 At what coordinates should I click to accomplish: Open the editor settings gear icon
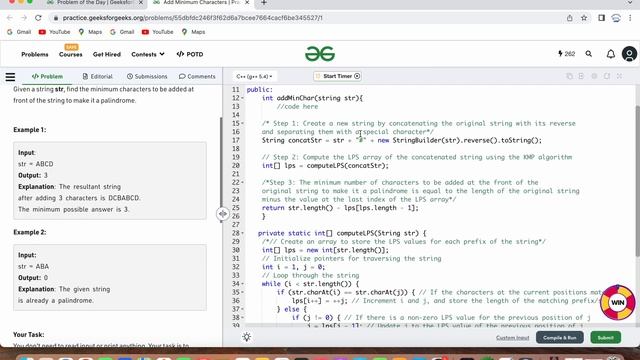pyautogui.click(x=594, y=76)
